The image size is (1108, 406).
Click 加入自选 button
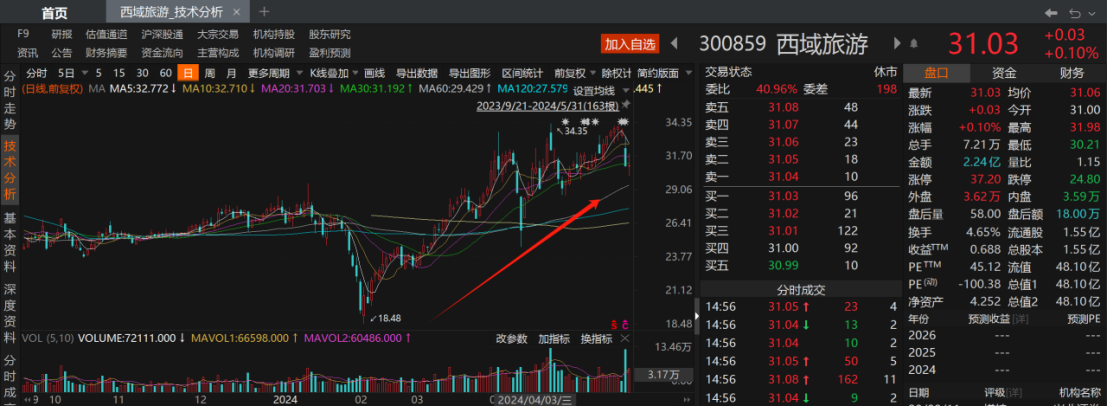(630, 44)
